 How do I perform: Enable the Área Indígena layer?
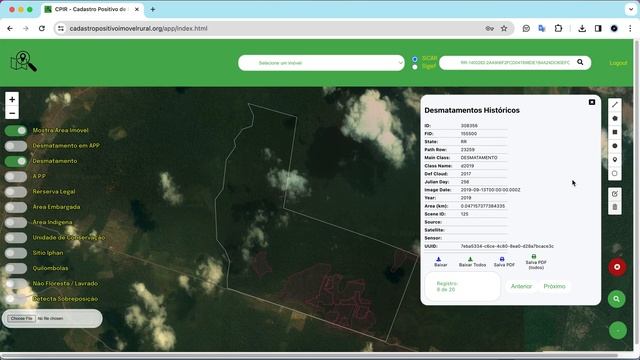coord(16,222)
